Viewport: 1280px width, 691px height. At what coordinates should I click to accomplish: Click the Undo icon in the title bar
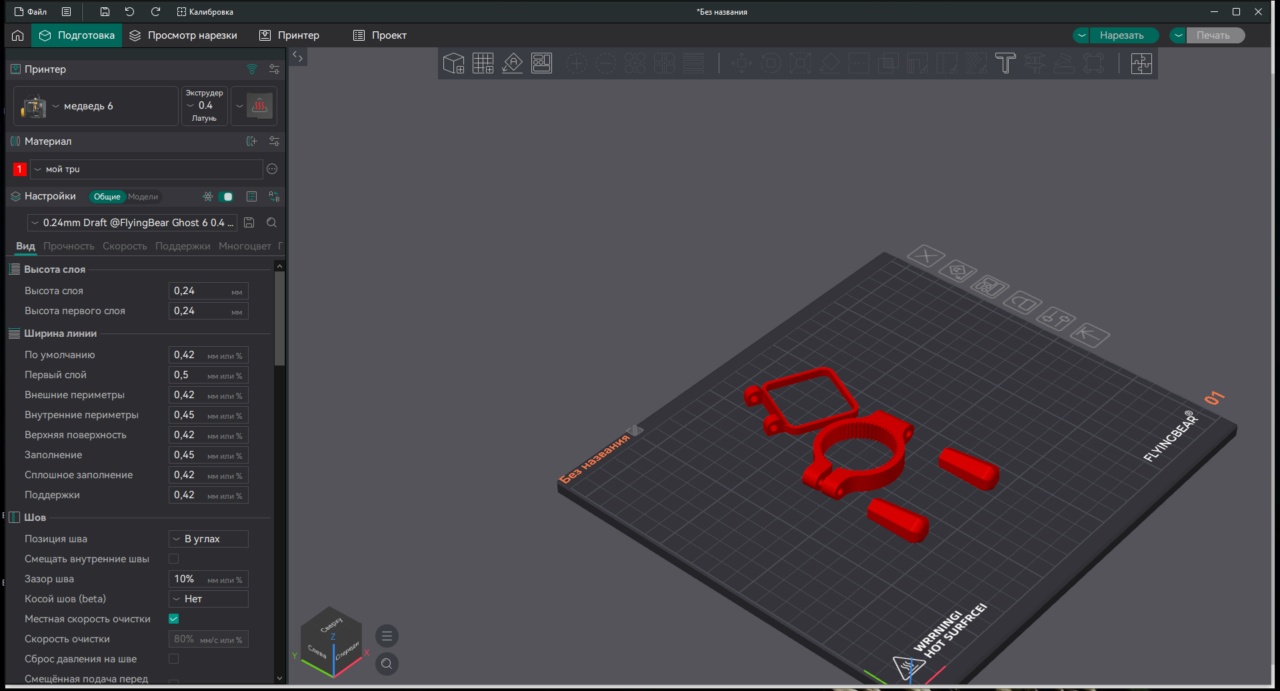coord(129,11)
